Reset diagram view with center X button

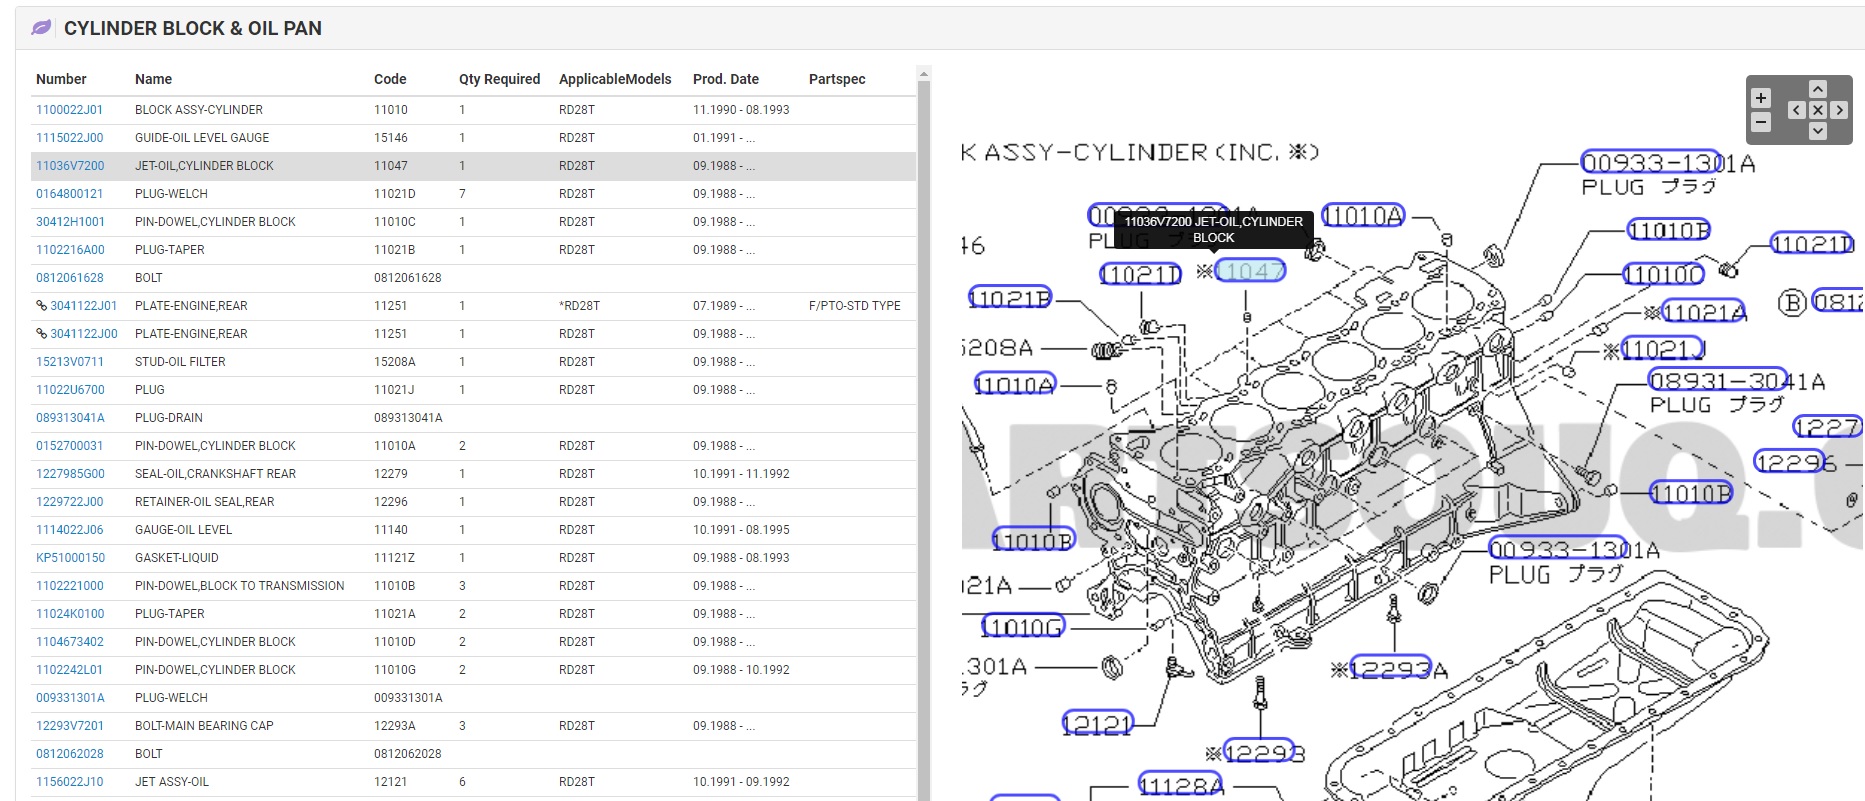(x=1818, y=110)
